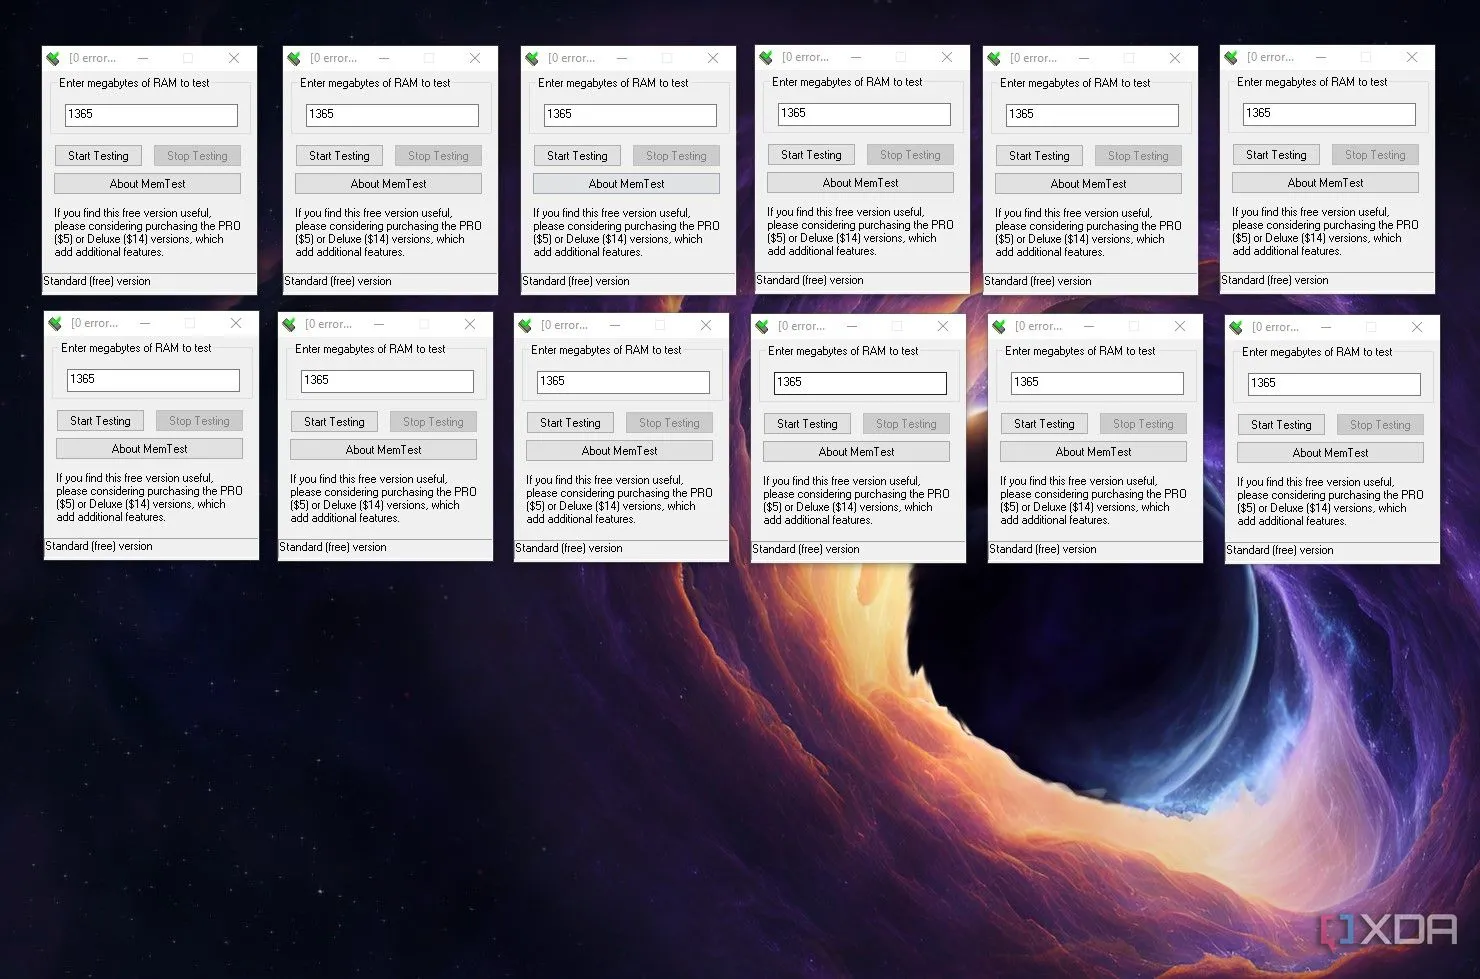
Task: Open About MemTest in top row's fifth window
Action: 1089,184
